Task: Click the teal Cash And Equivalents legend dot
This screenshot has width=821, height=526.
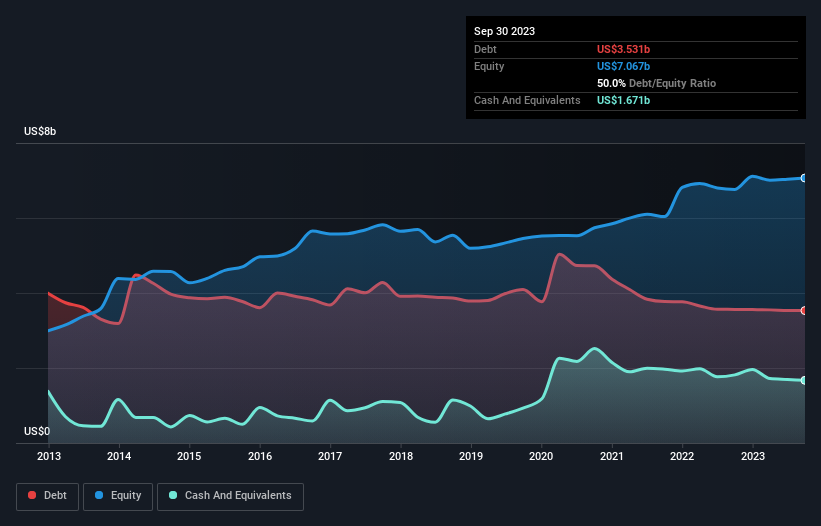Action: (173, 495)
